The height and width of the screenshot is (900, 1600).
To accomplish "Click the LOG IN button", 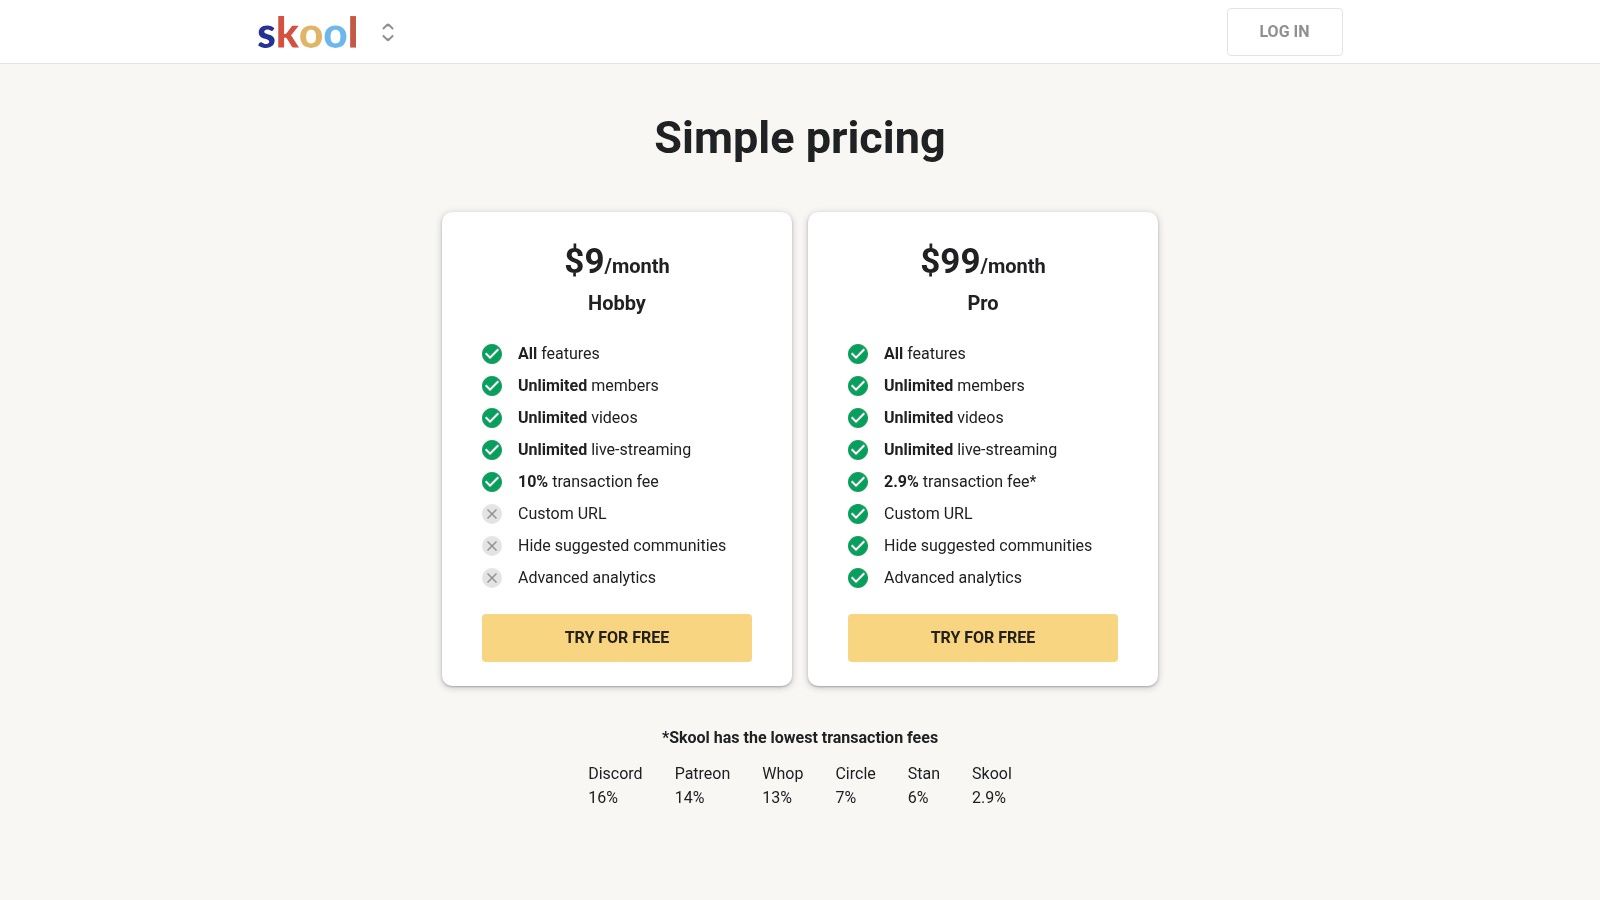I will pos(1284,31).
